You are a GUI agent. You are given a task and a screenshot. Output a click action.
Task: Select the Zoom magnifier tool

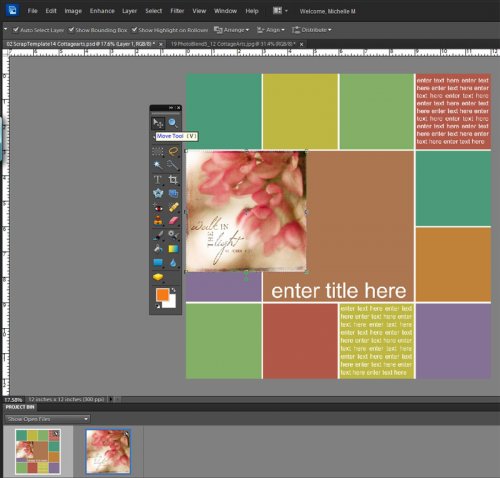pos(173,123)
